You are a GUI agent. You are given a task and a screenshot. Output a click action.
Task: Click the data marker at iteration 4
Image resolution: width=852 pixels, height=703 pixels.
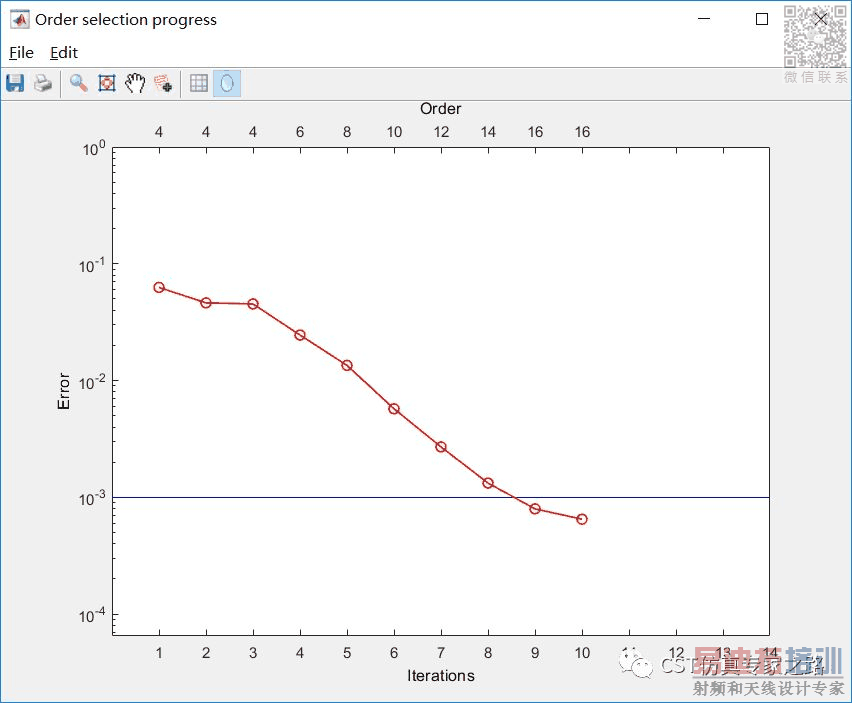coord(300,335)
